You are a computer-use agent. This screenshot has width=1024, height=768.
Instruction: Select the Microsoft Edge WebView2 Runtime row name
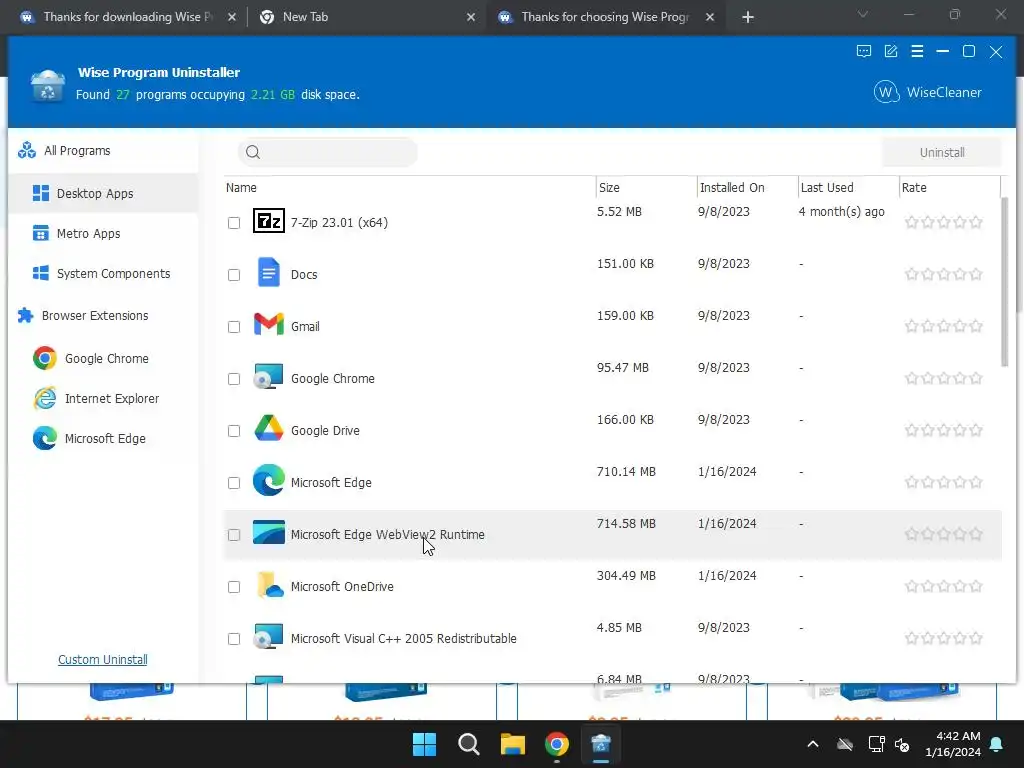[x=387, y=534]
